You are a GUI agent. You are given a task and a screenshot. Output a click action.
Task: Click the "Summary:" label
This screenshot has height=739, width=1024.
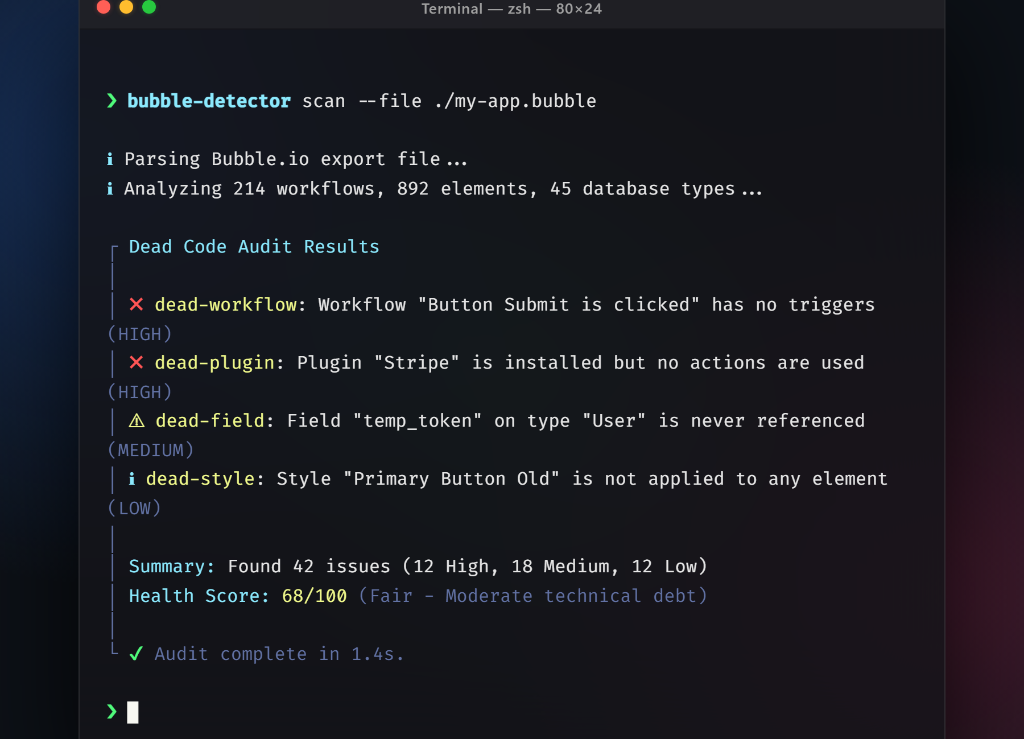[x=171, y=567]
